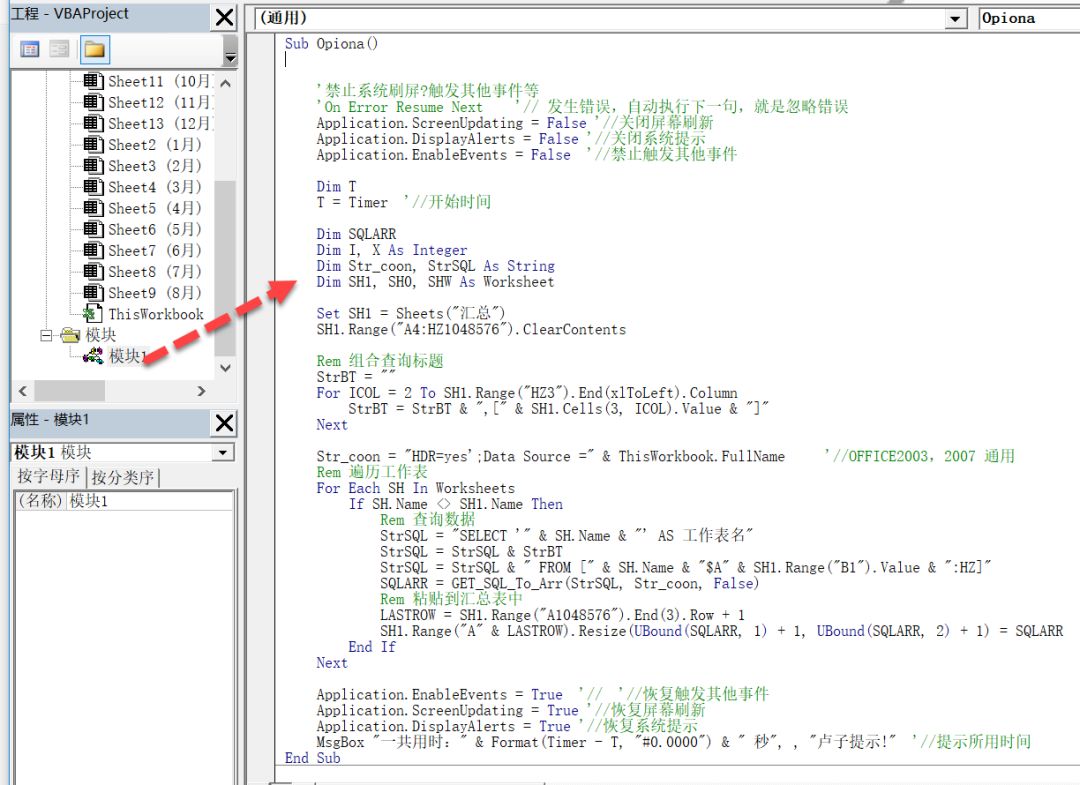
Task: Toggle Folders view in the project toolbar
Action: coord(94,50)
